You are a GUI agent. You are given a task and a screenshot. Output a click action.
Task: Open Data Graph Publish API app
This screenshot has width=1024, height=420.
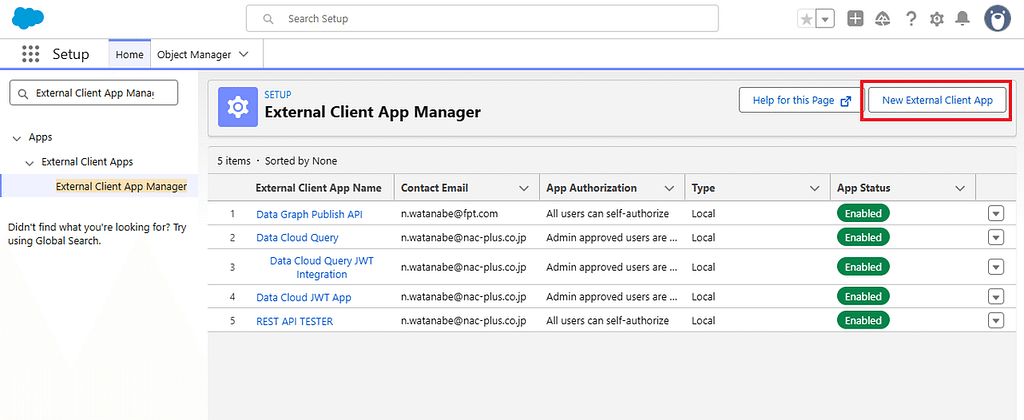click(x=309, y=214)
